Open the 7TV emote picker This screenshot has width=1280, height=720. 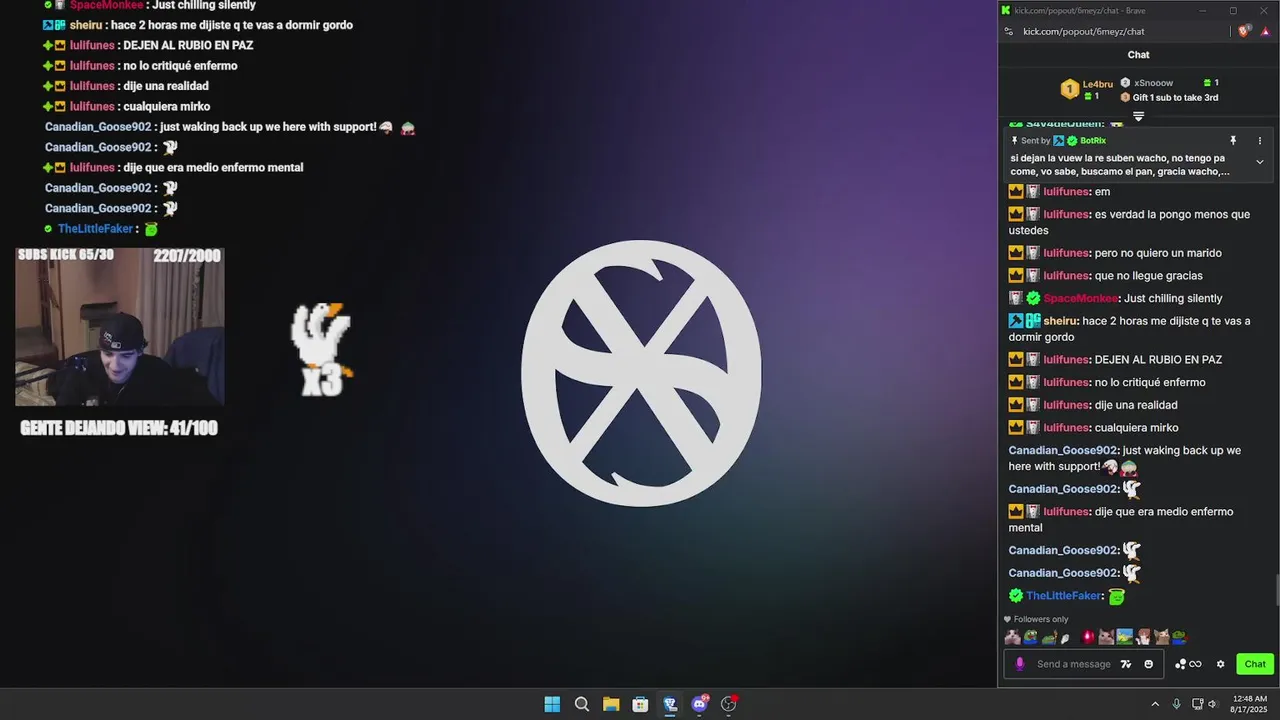(x=1126, y=664)
